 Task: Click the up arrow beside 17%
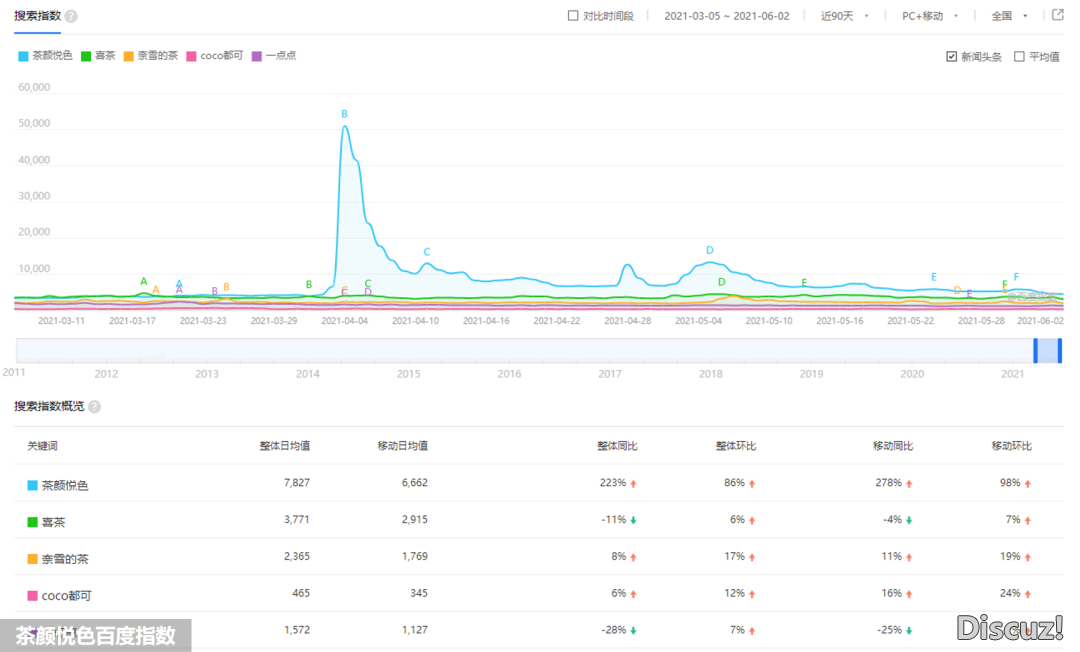coord(752,557)
